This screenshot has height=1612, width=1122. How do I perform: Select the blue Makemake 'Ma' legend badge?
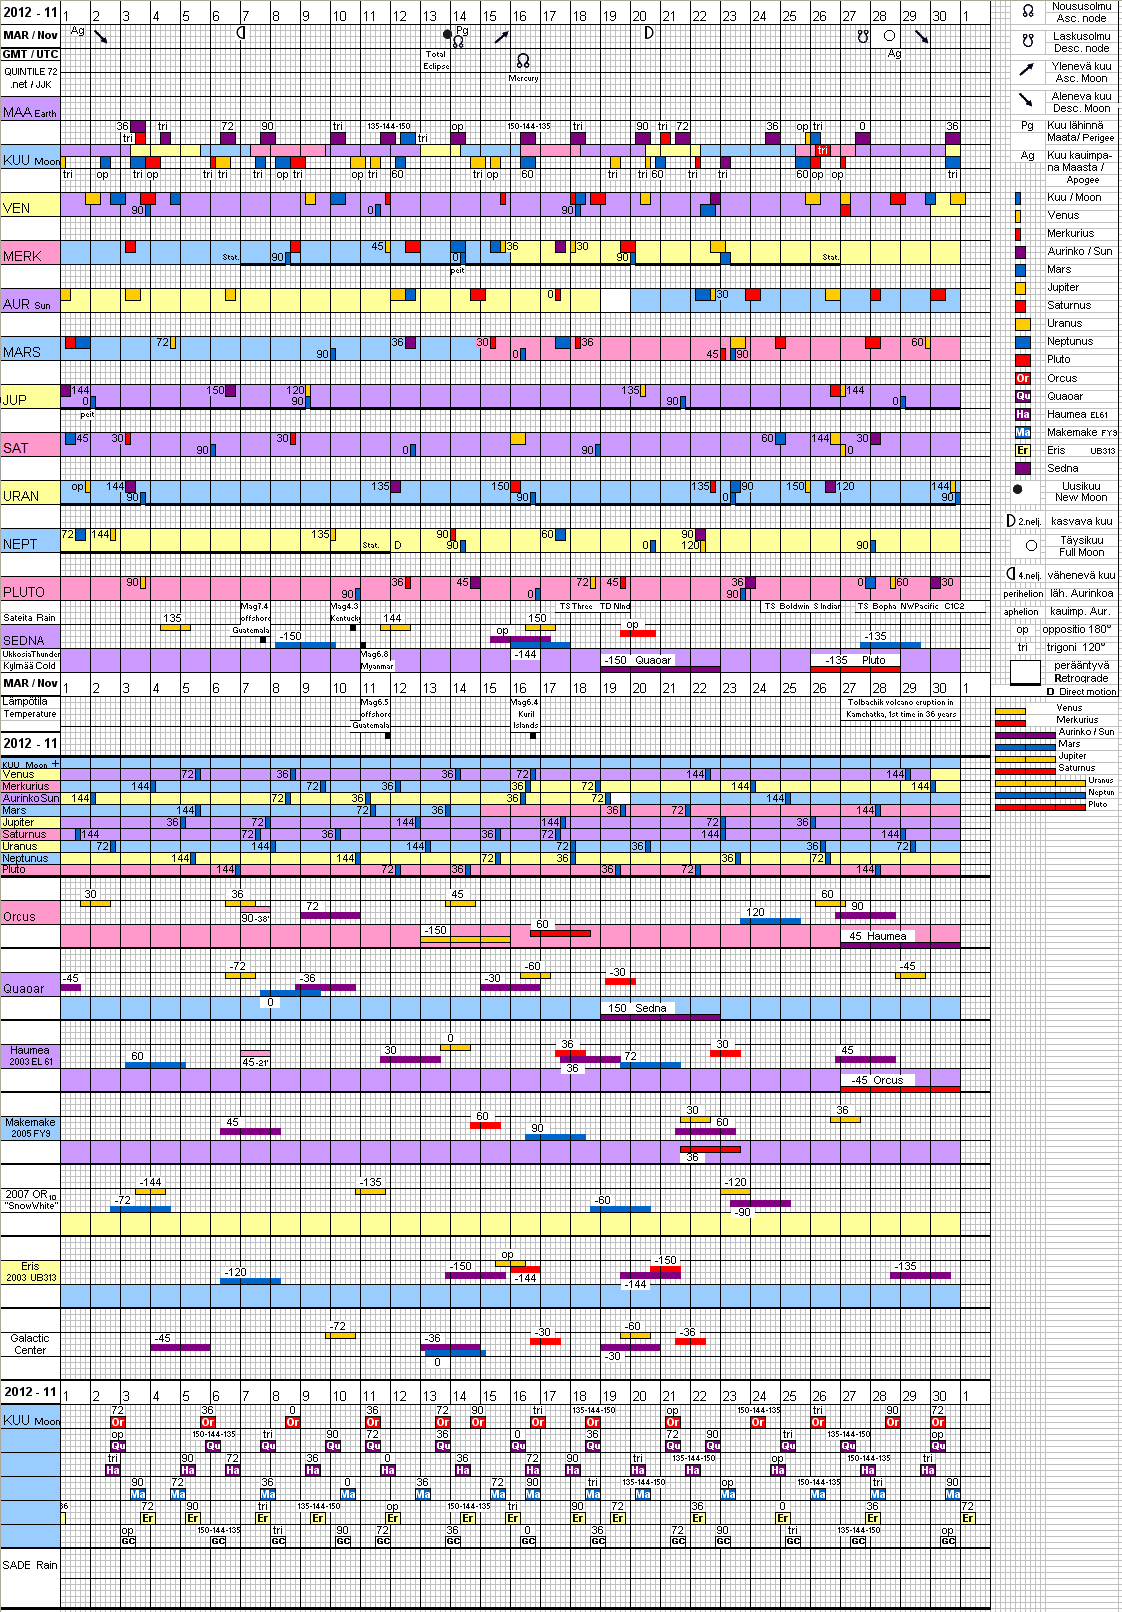point(1023,432)
